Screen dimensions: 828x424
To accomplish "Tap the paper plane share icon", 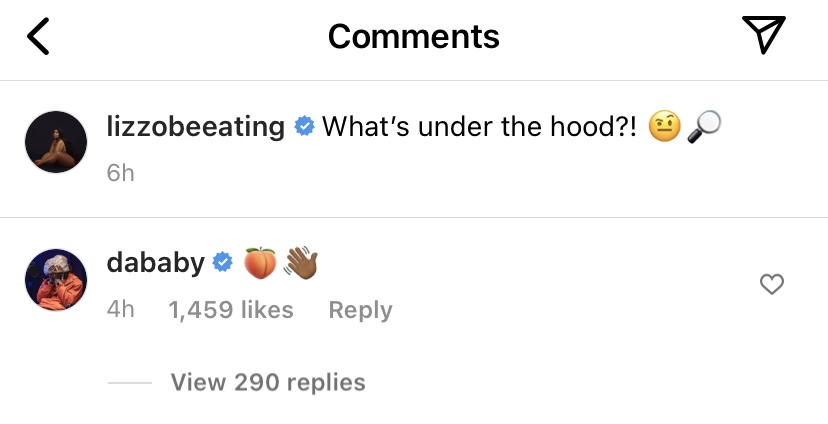I will coord(764,34).
